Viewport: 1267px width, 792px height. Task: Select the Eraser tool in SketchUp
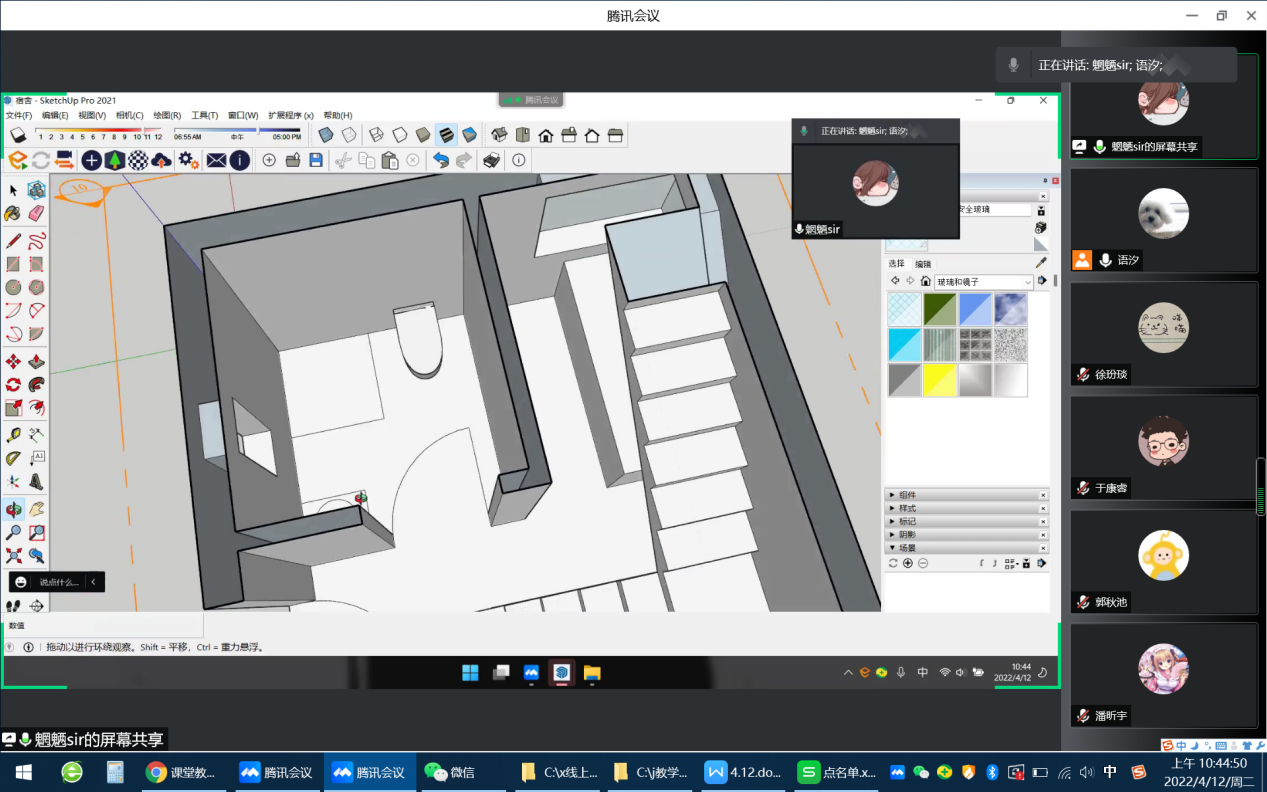click(37, 213)
